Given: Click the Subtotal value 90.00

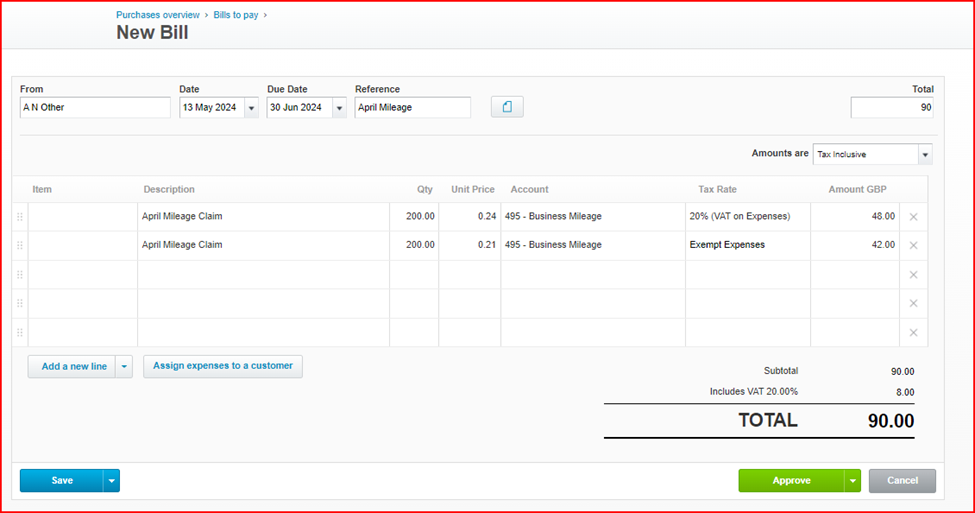Looking at the screenshot, I should (x=902, y=372).
